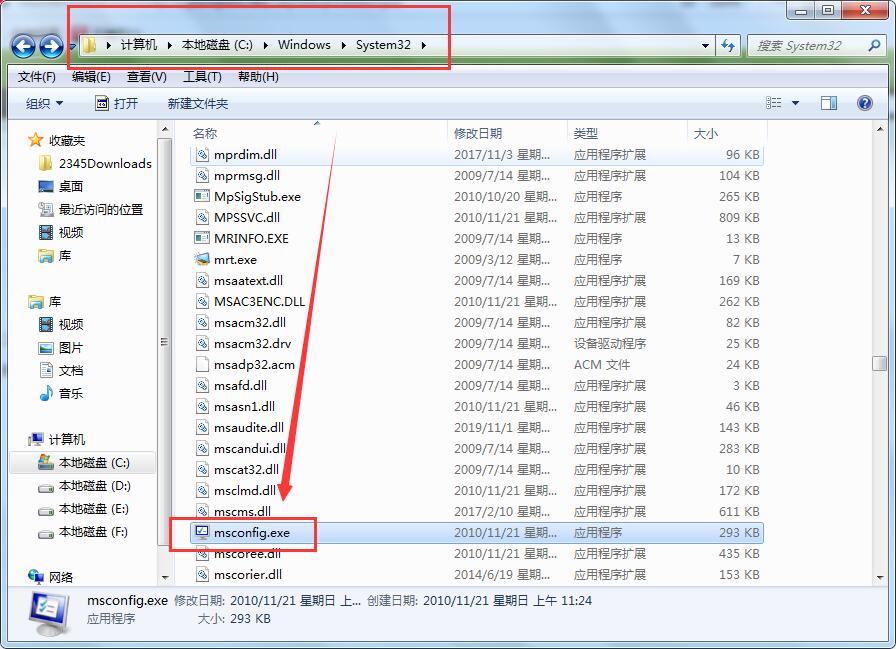Open recent pages dropdown next to Forward
The image size is (896, 649).
[72, 46]
